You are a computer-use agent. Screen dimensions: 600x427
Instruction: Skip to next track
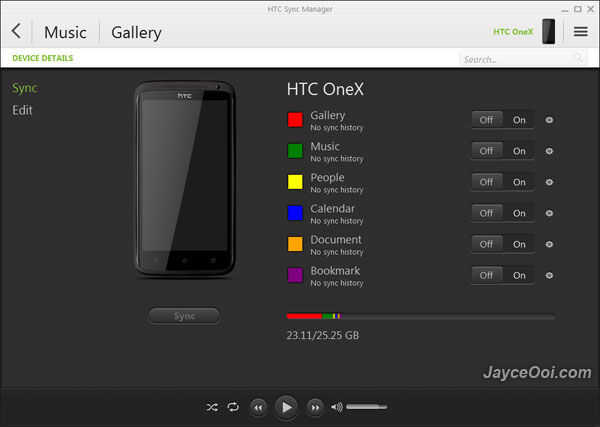pyautogui.click(x=315, y=407)
